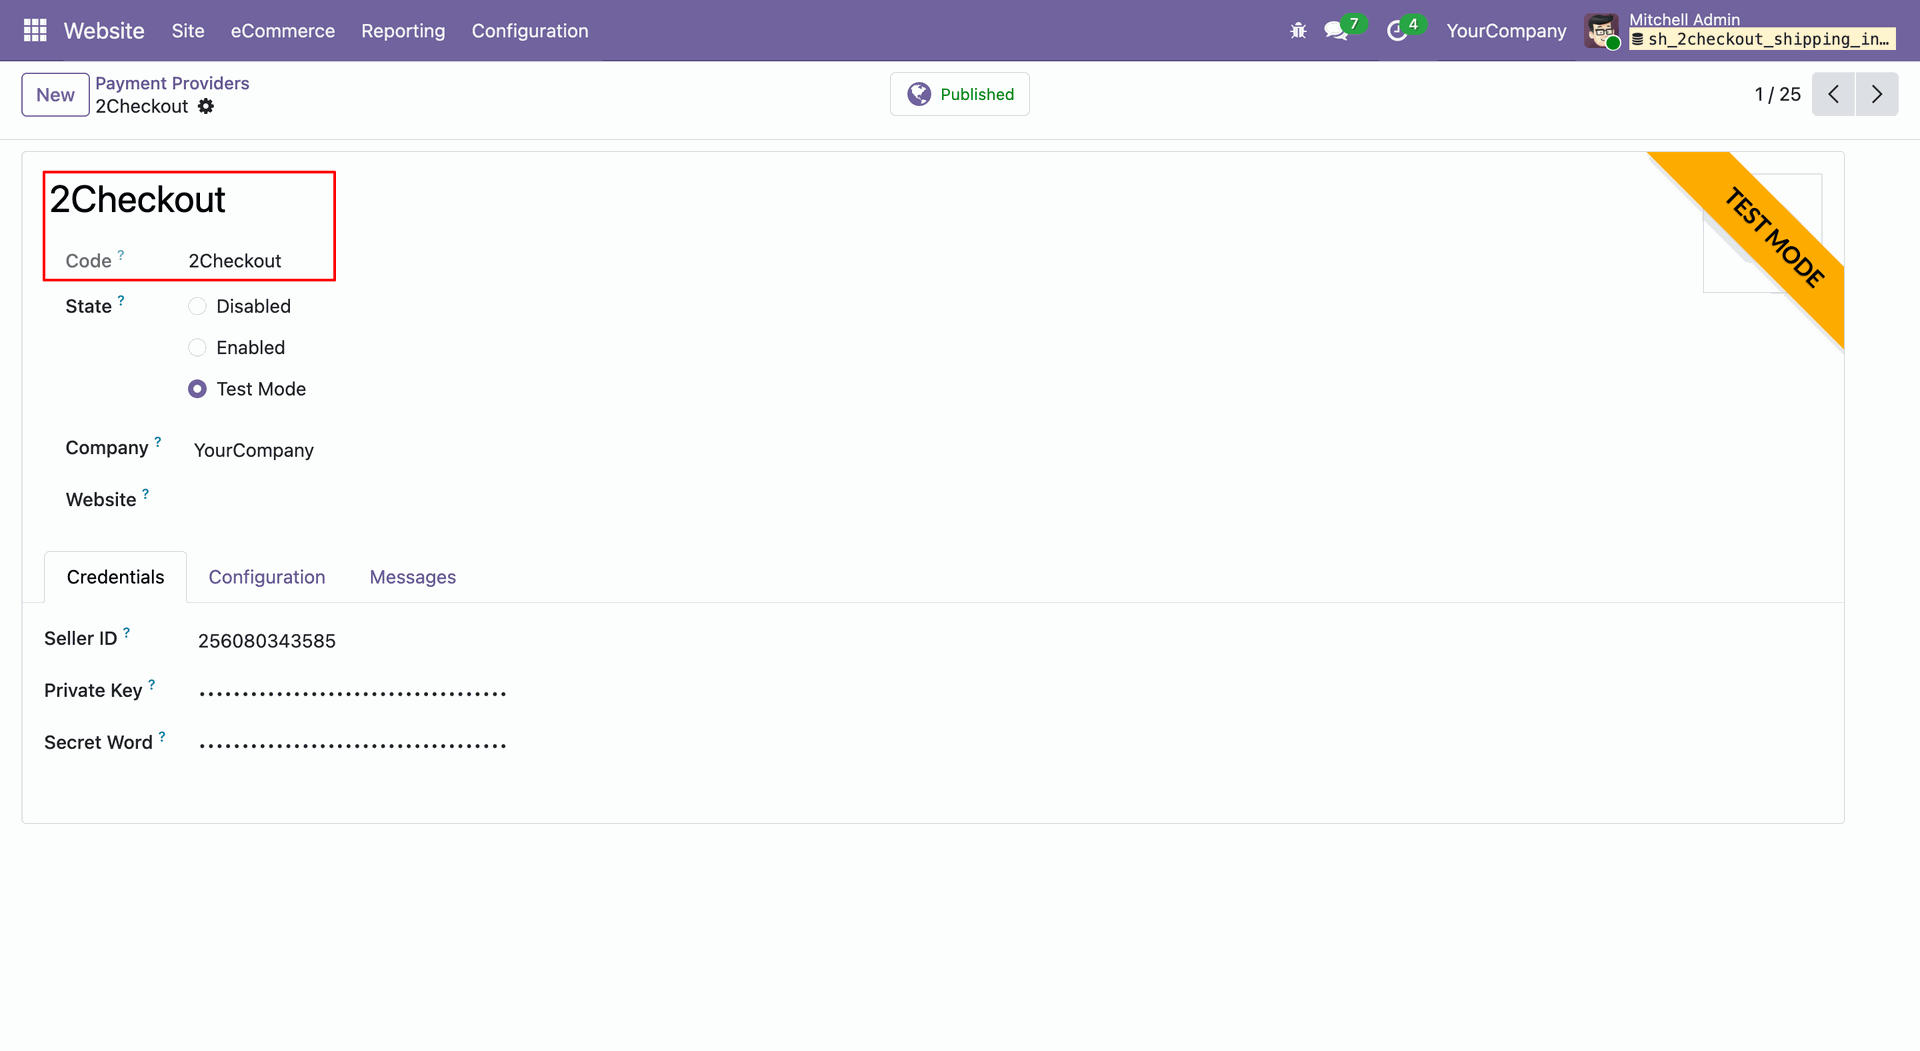Click the Private Key password field
1920x1051 pixels.
click(x=352, y=693)
